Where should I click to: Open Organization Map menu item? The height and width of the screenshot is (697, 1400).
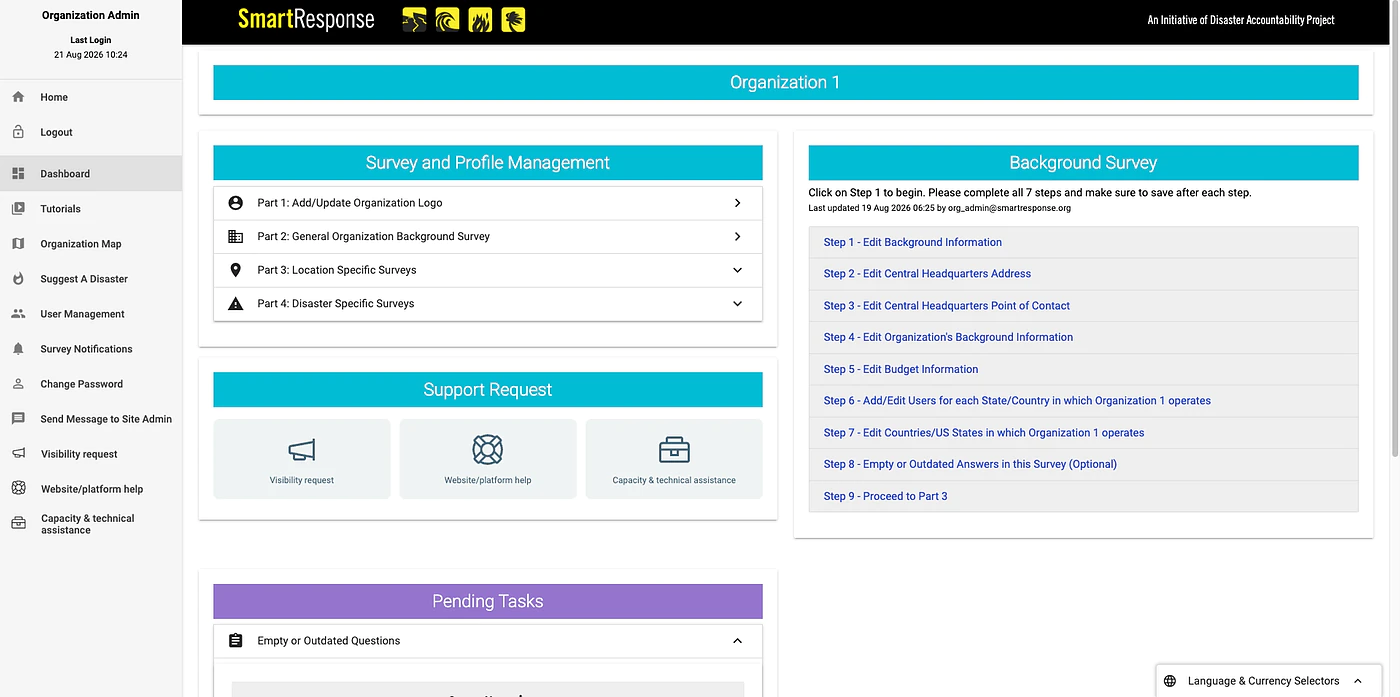(x=81, y=244)
